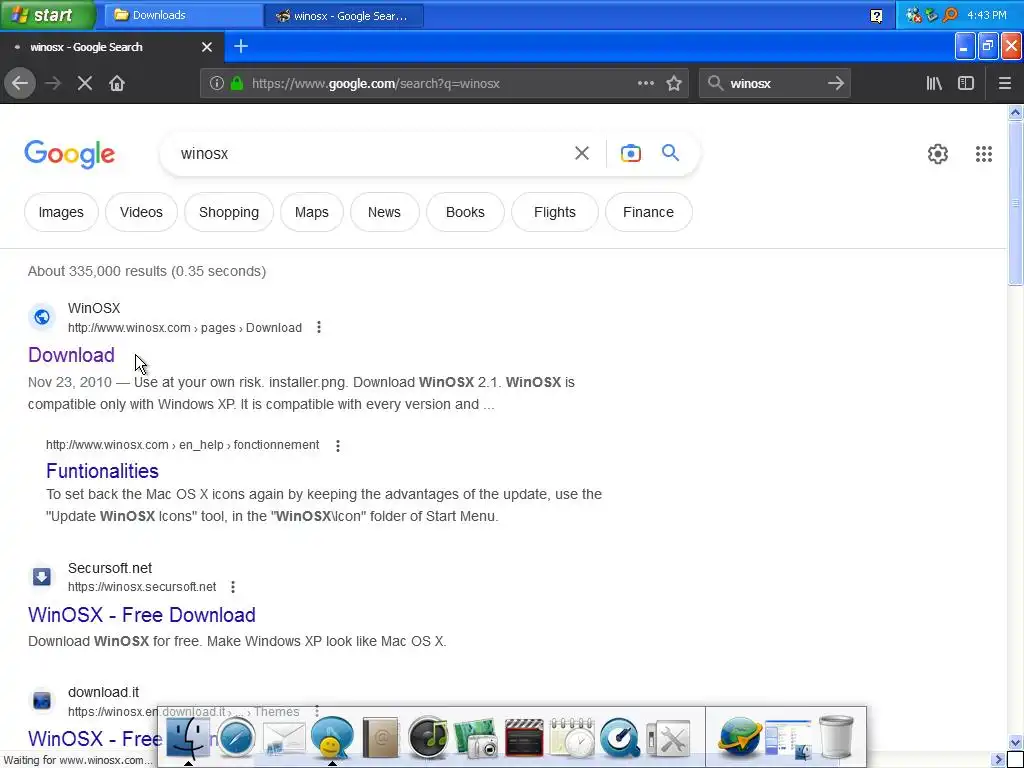
Task: Open the Firefox hamburger menu
Action: [x=1004, y=84]
